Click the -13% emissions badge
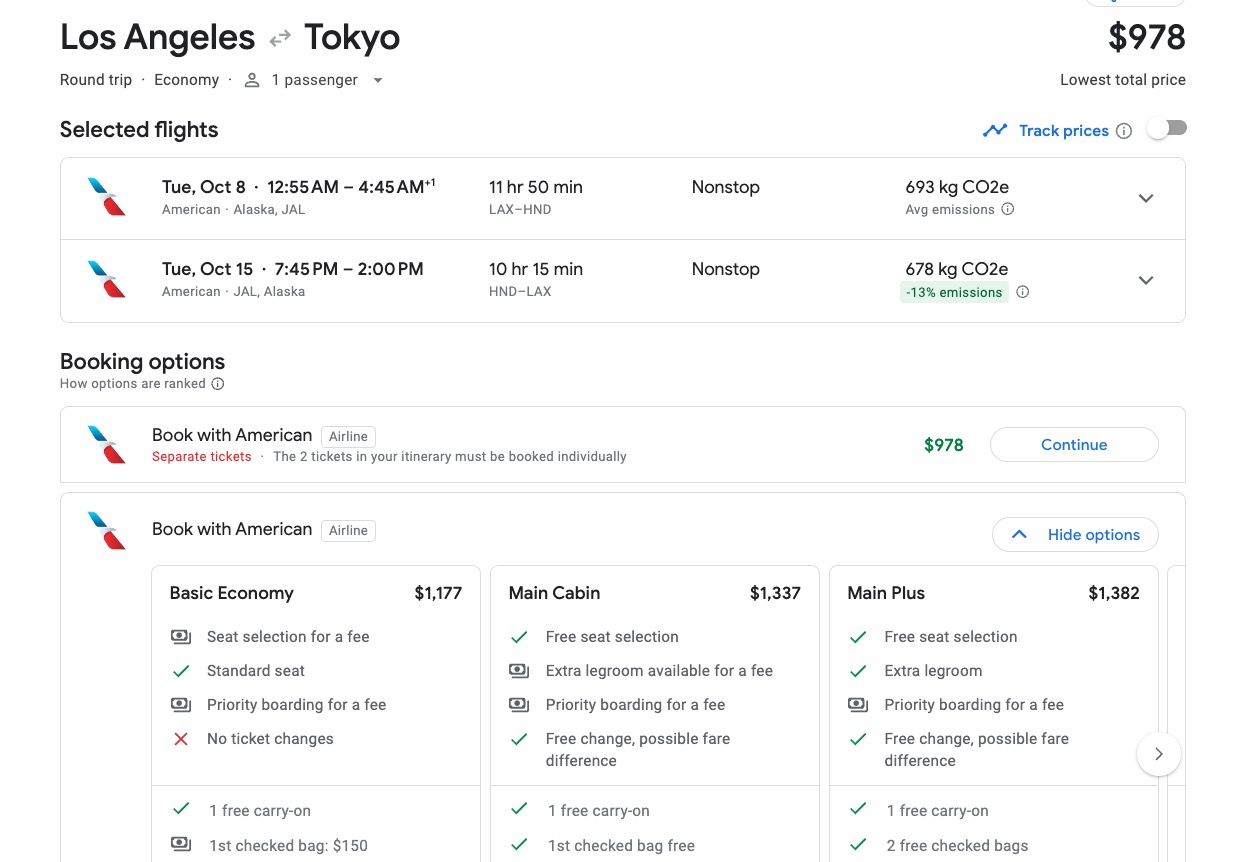 click(x=954, y=292)
